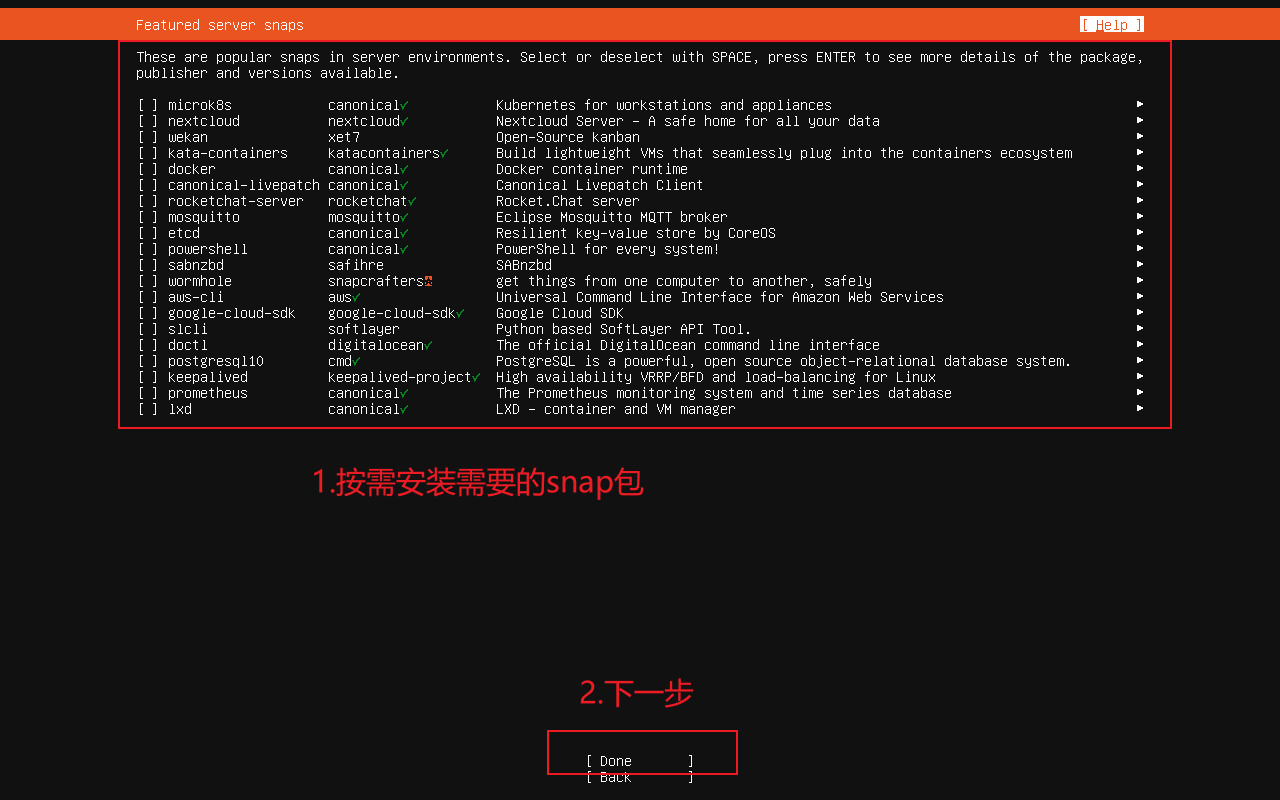This screenshot has height=800, width=1280.
Task: Toggle the wormhole snap checkbox
Action: point(148,281)
